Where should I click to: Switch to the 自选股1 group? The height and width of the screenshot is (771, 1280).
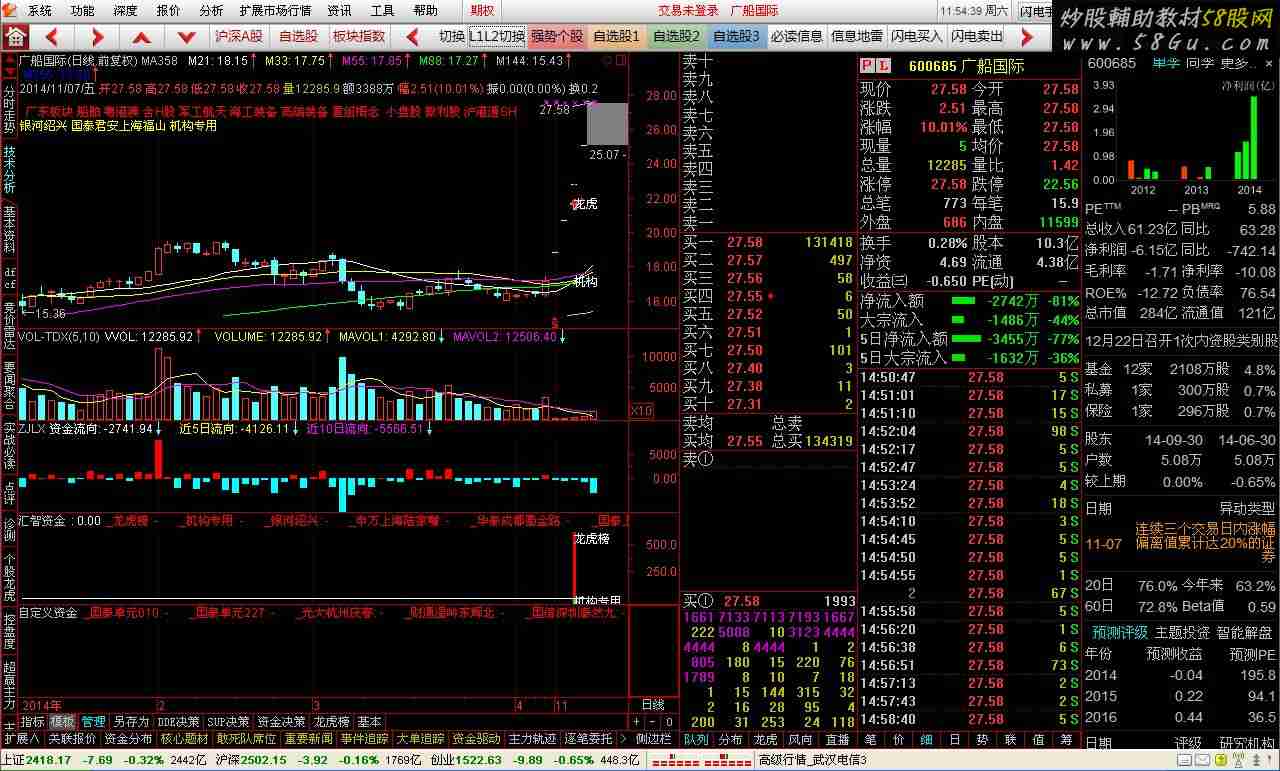(616, 36)
